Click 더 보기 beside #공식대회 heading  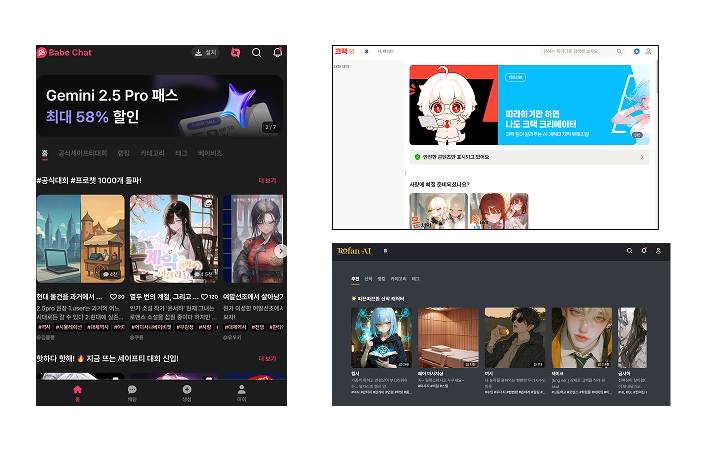pos(267,180)
